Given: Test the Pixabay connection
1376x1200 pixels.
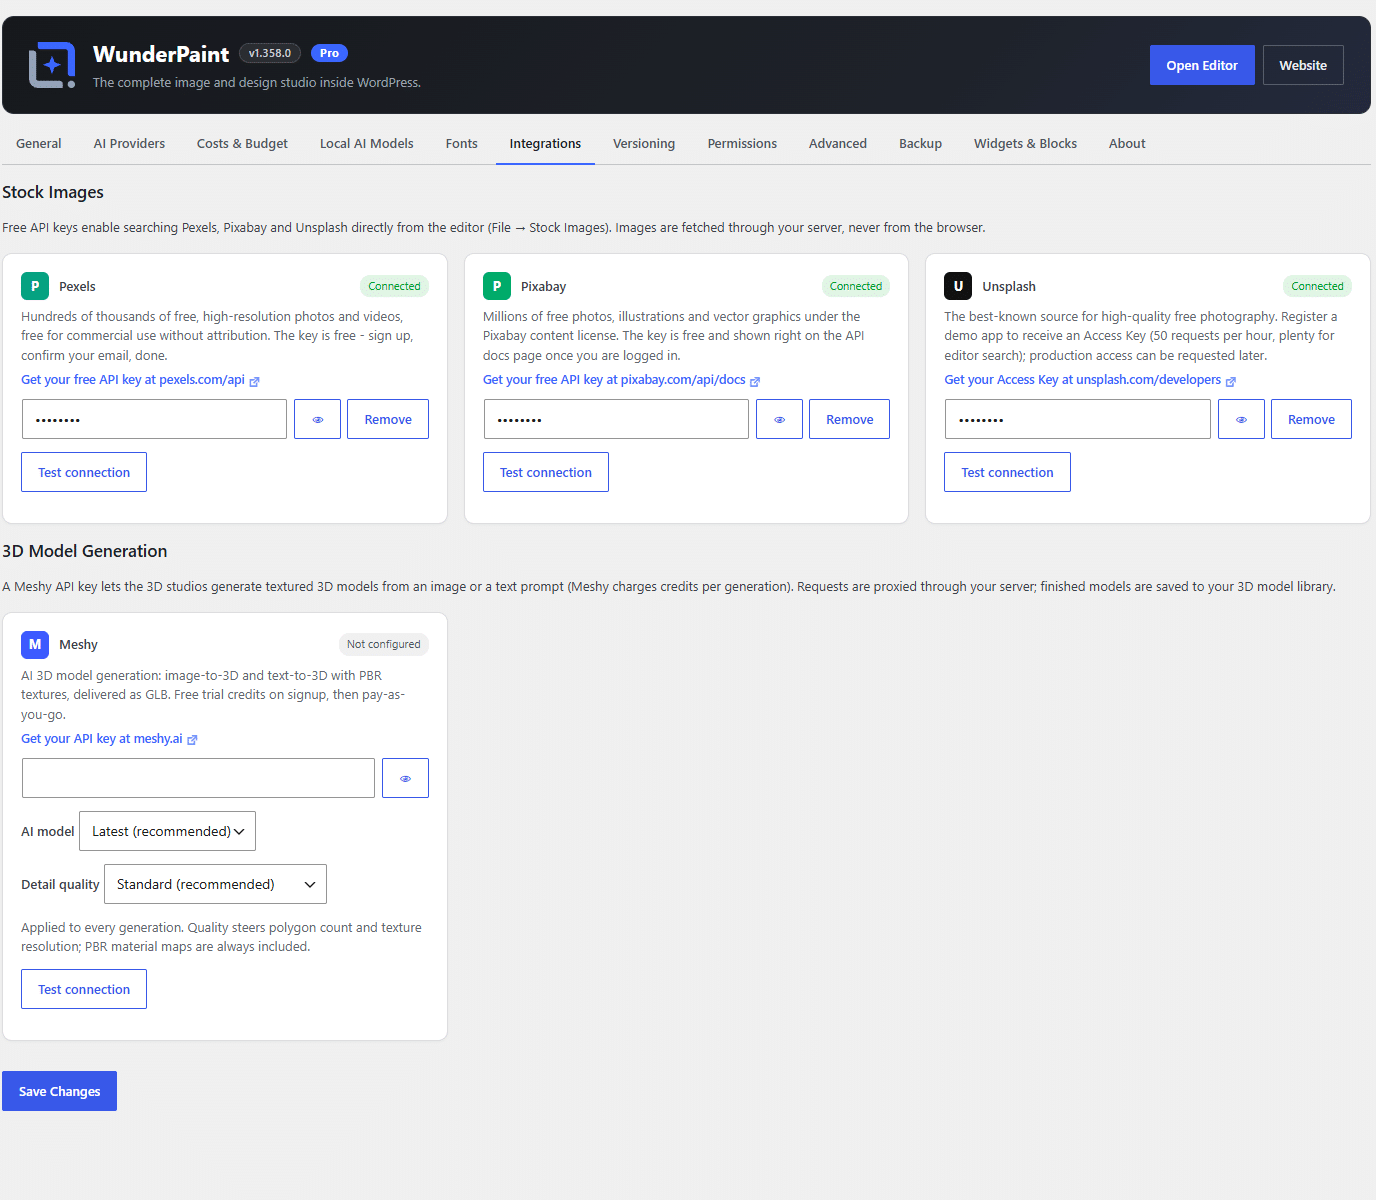Looking at the screenshot, I should pyautogui.click(x=546, y=472).
